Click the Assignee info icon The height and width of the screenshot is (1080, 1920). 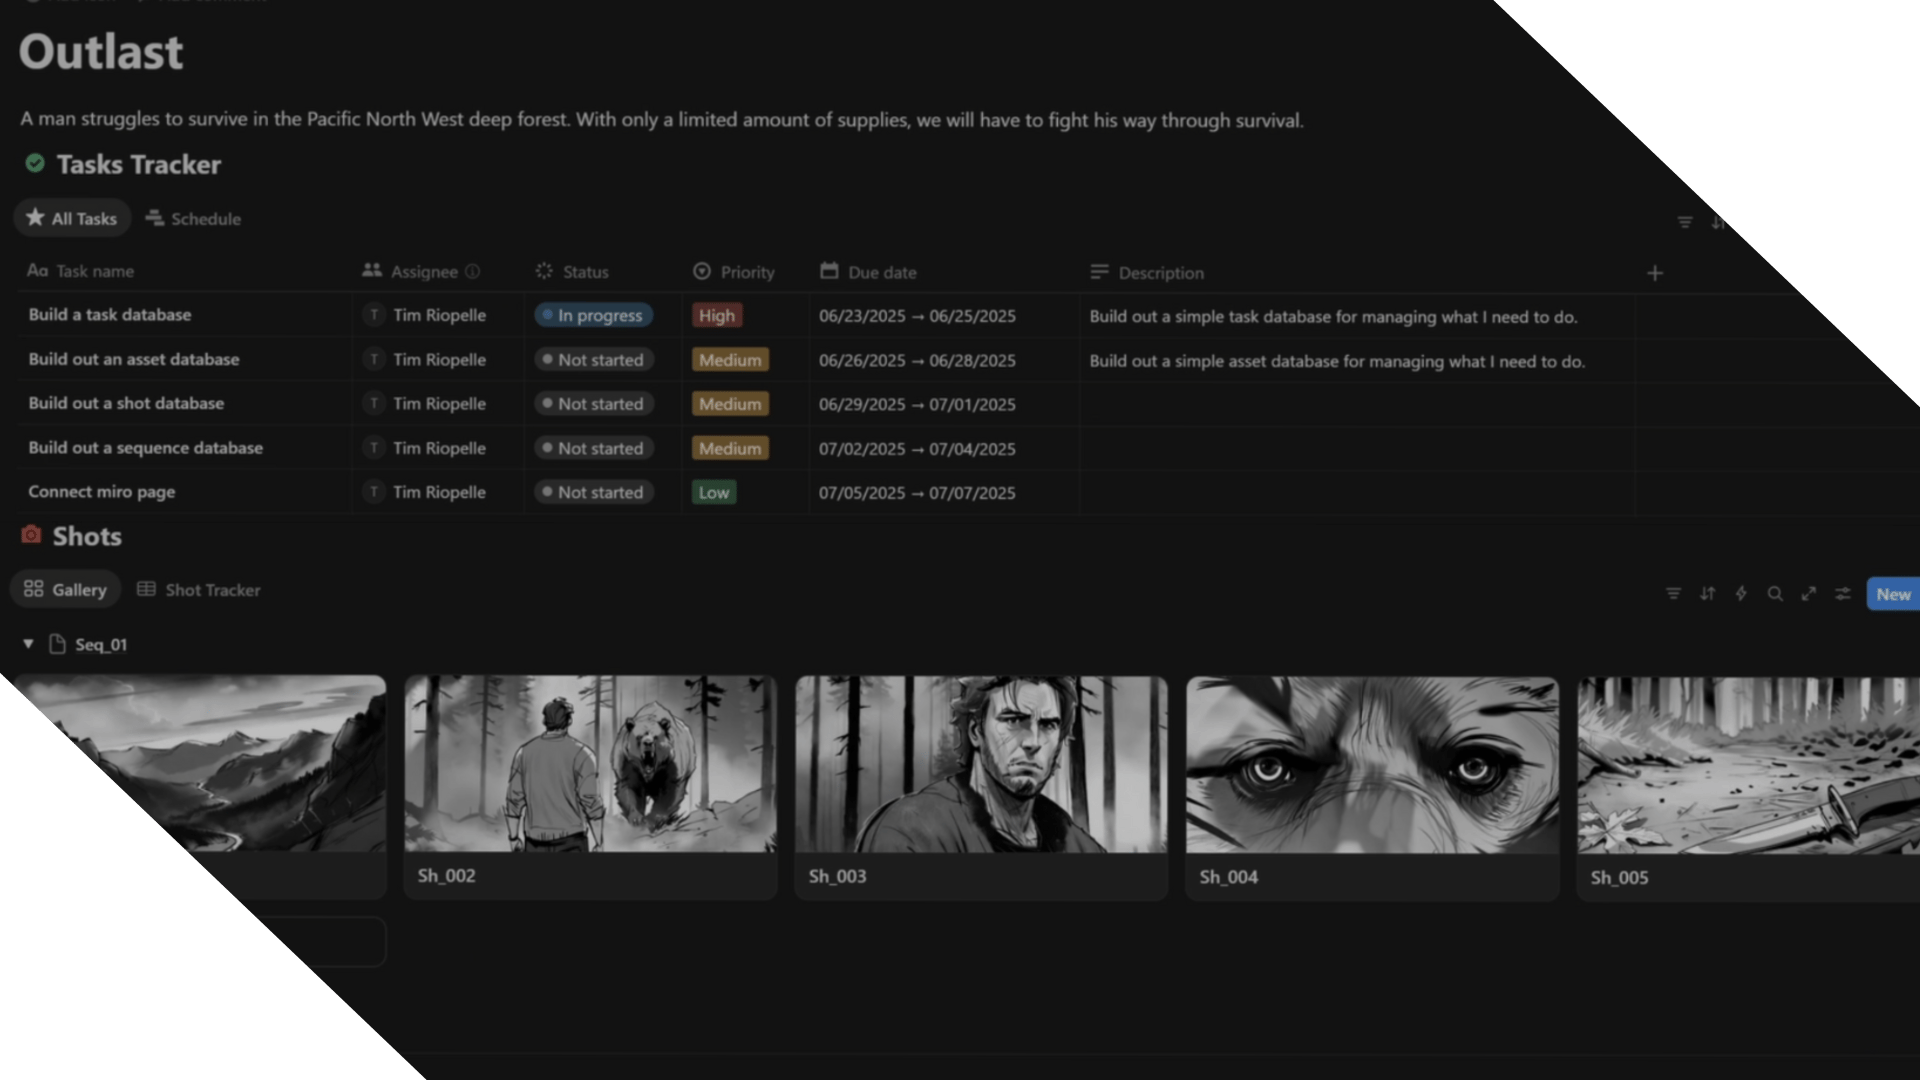473,272
